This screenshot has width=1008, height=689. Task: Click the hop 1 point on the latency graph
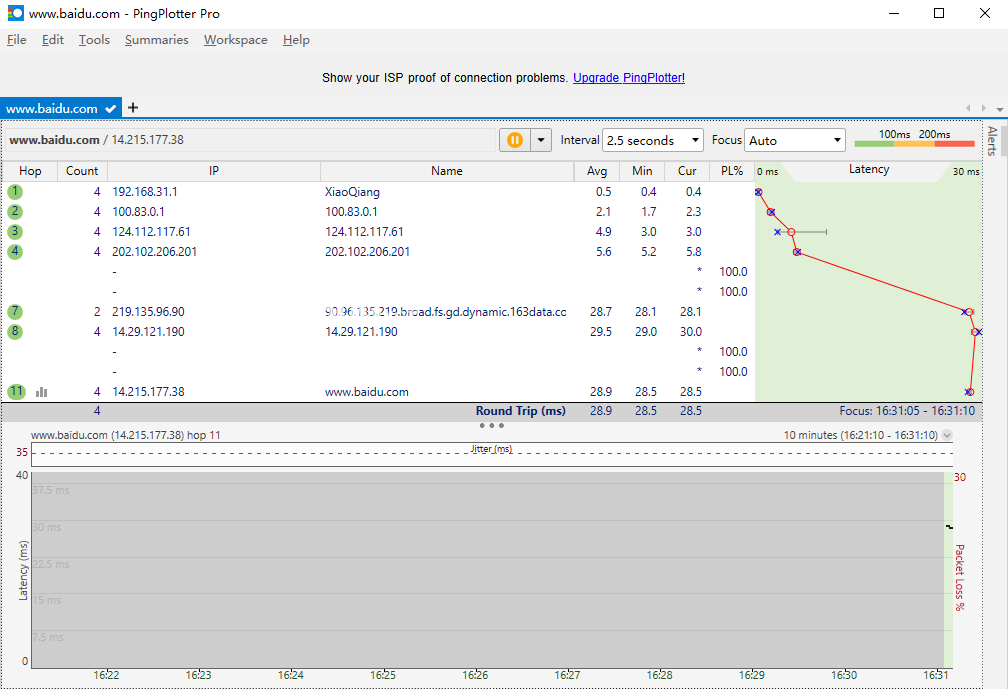pyautogui.click(x=759, y=192)
